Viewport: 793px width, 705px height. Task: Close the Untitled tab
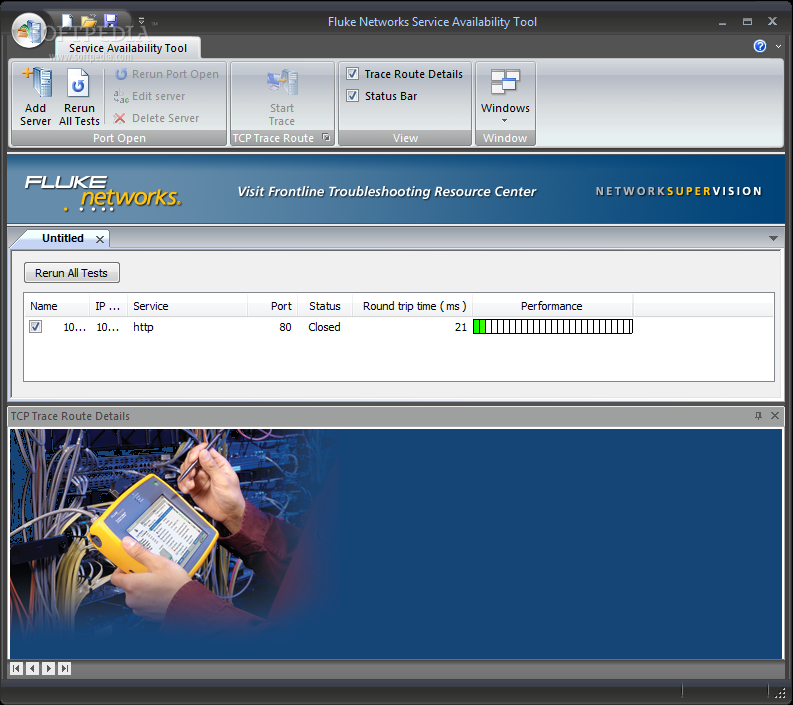[100, 239]
